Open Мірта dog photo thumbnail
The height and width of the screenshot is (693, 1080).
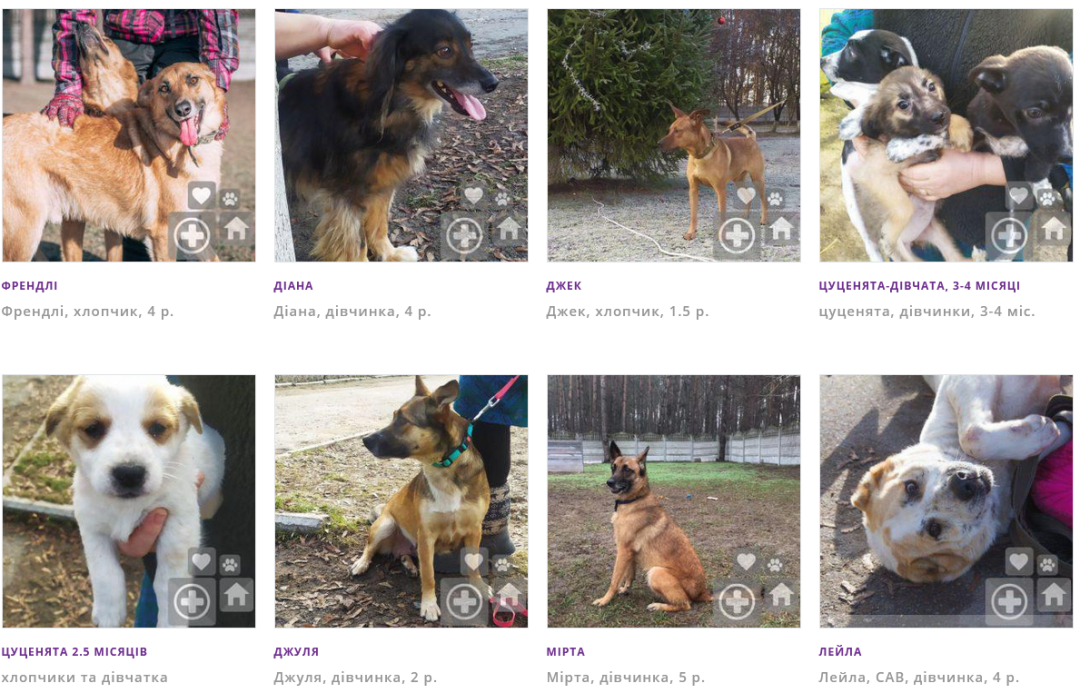coord(674,501)
